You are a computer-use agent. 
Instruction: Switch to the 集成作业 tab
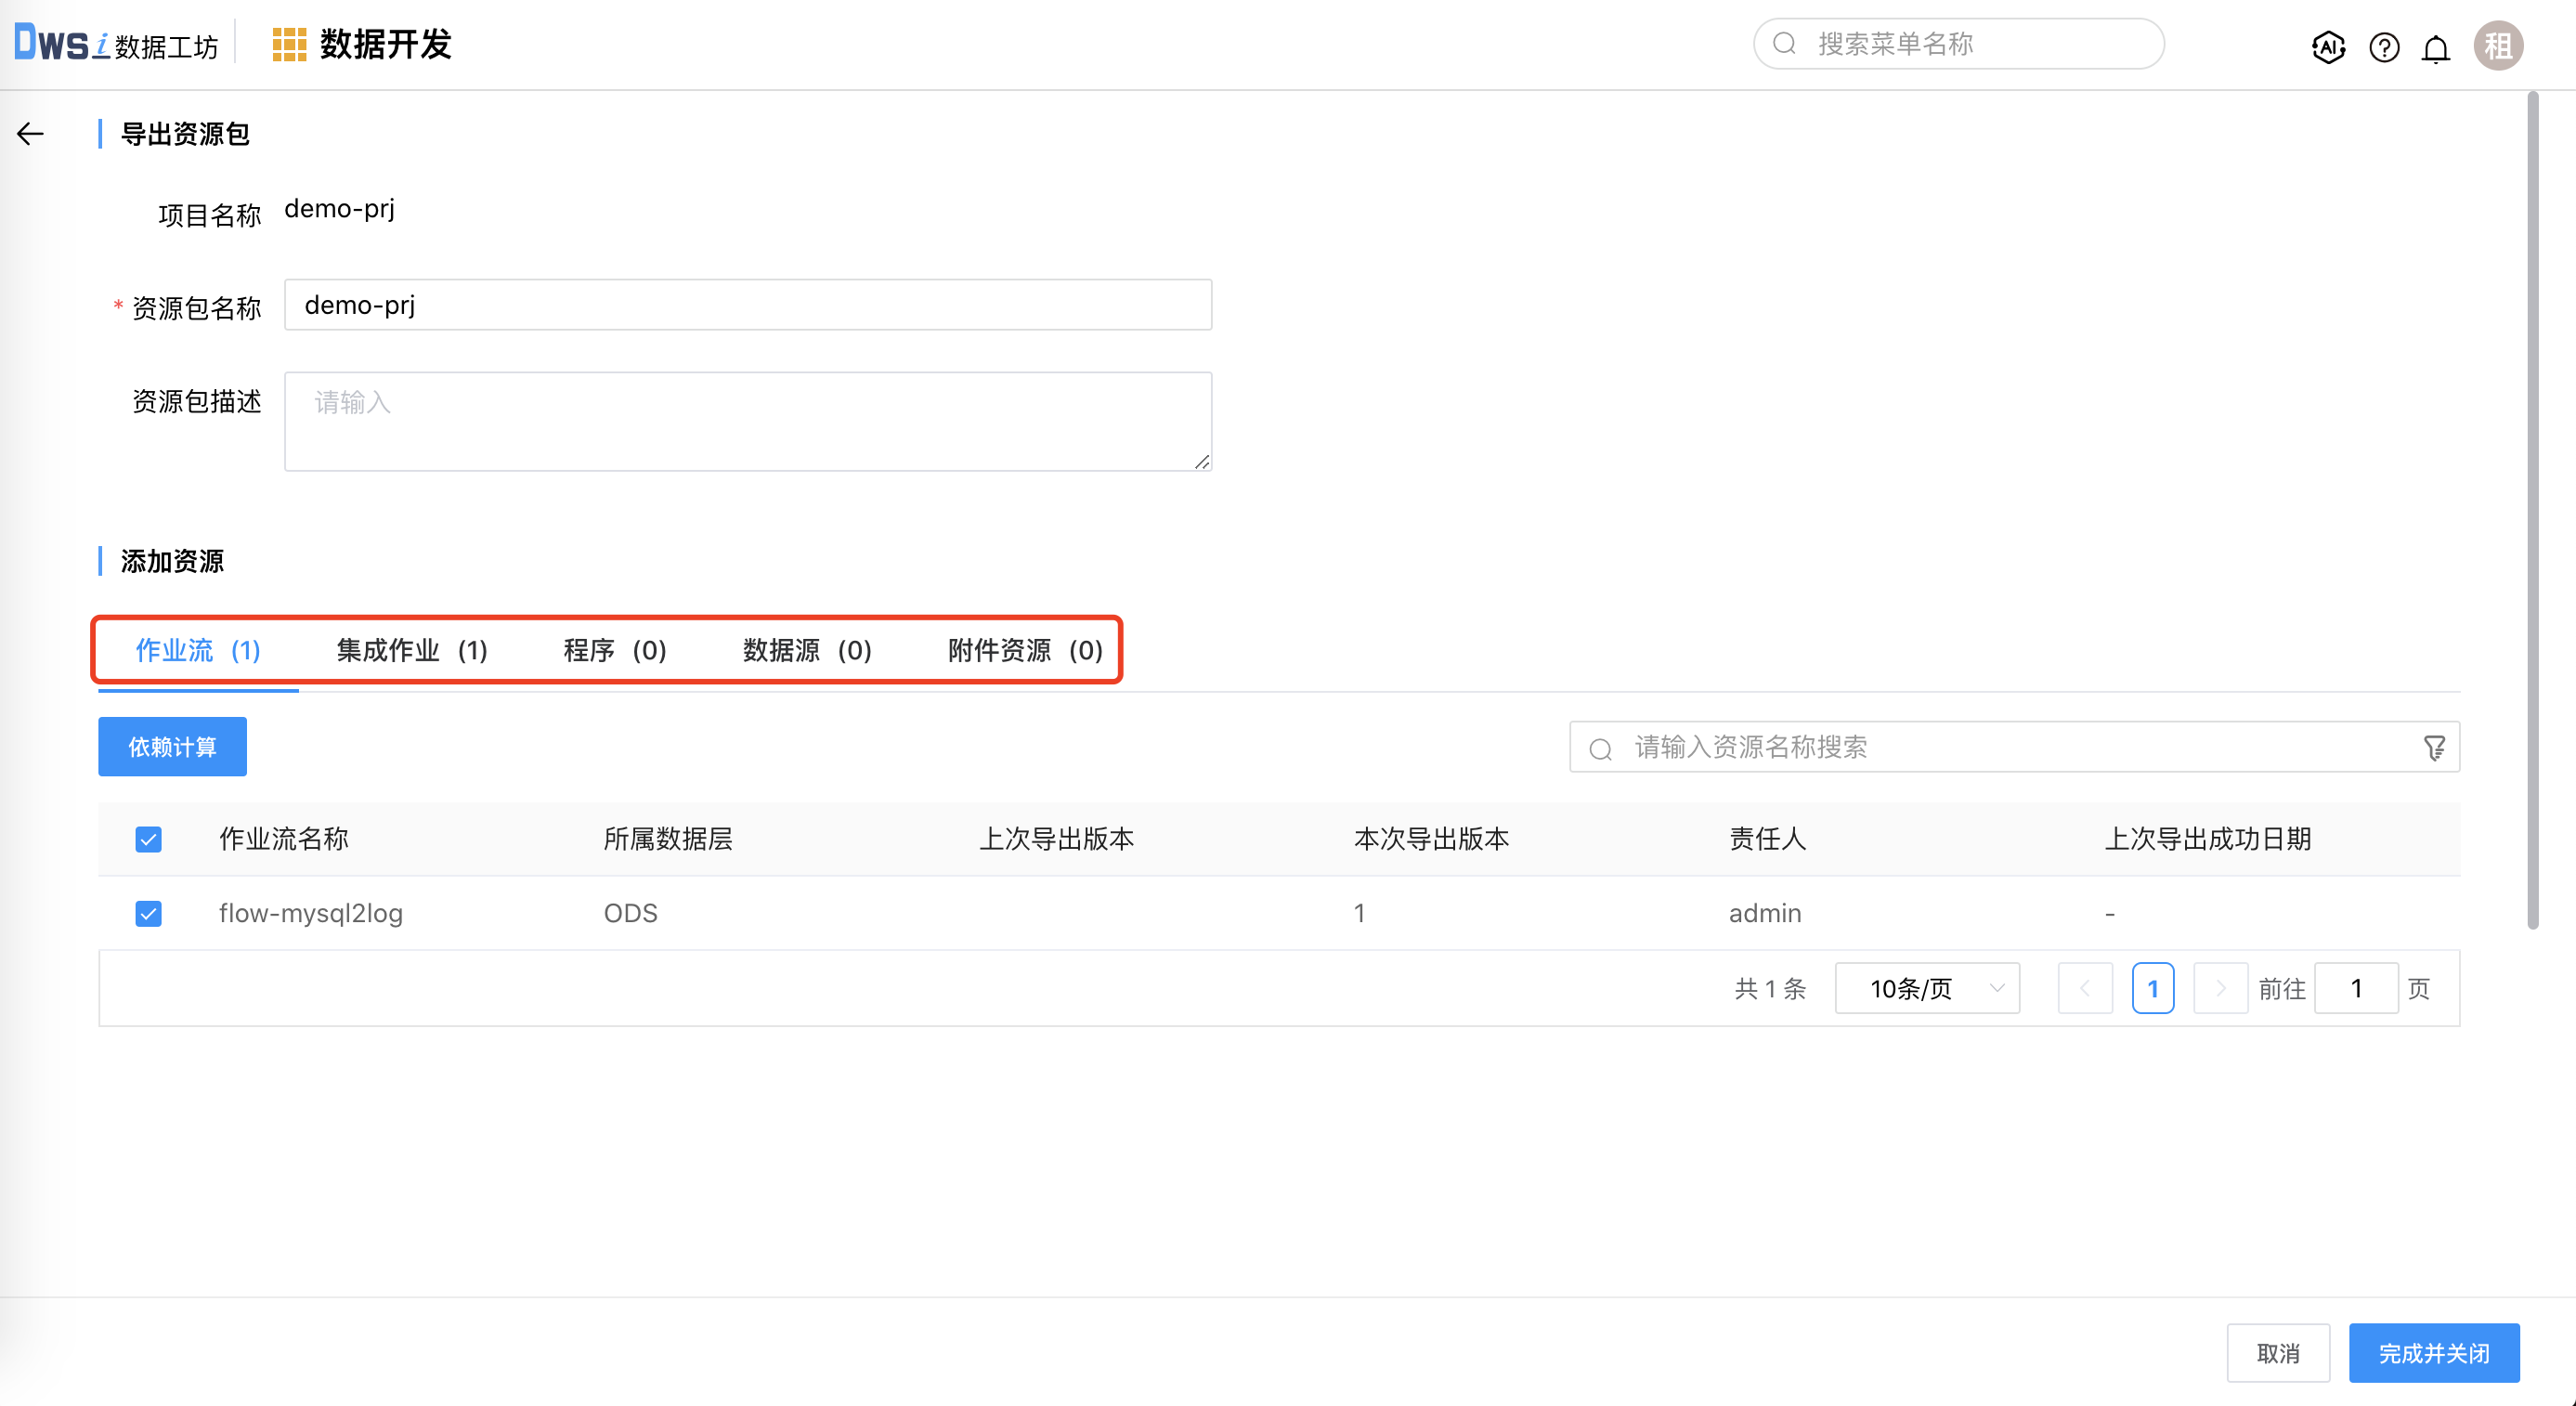coord(411,651)
